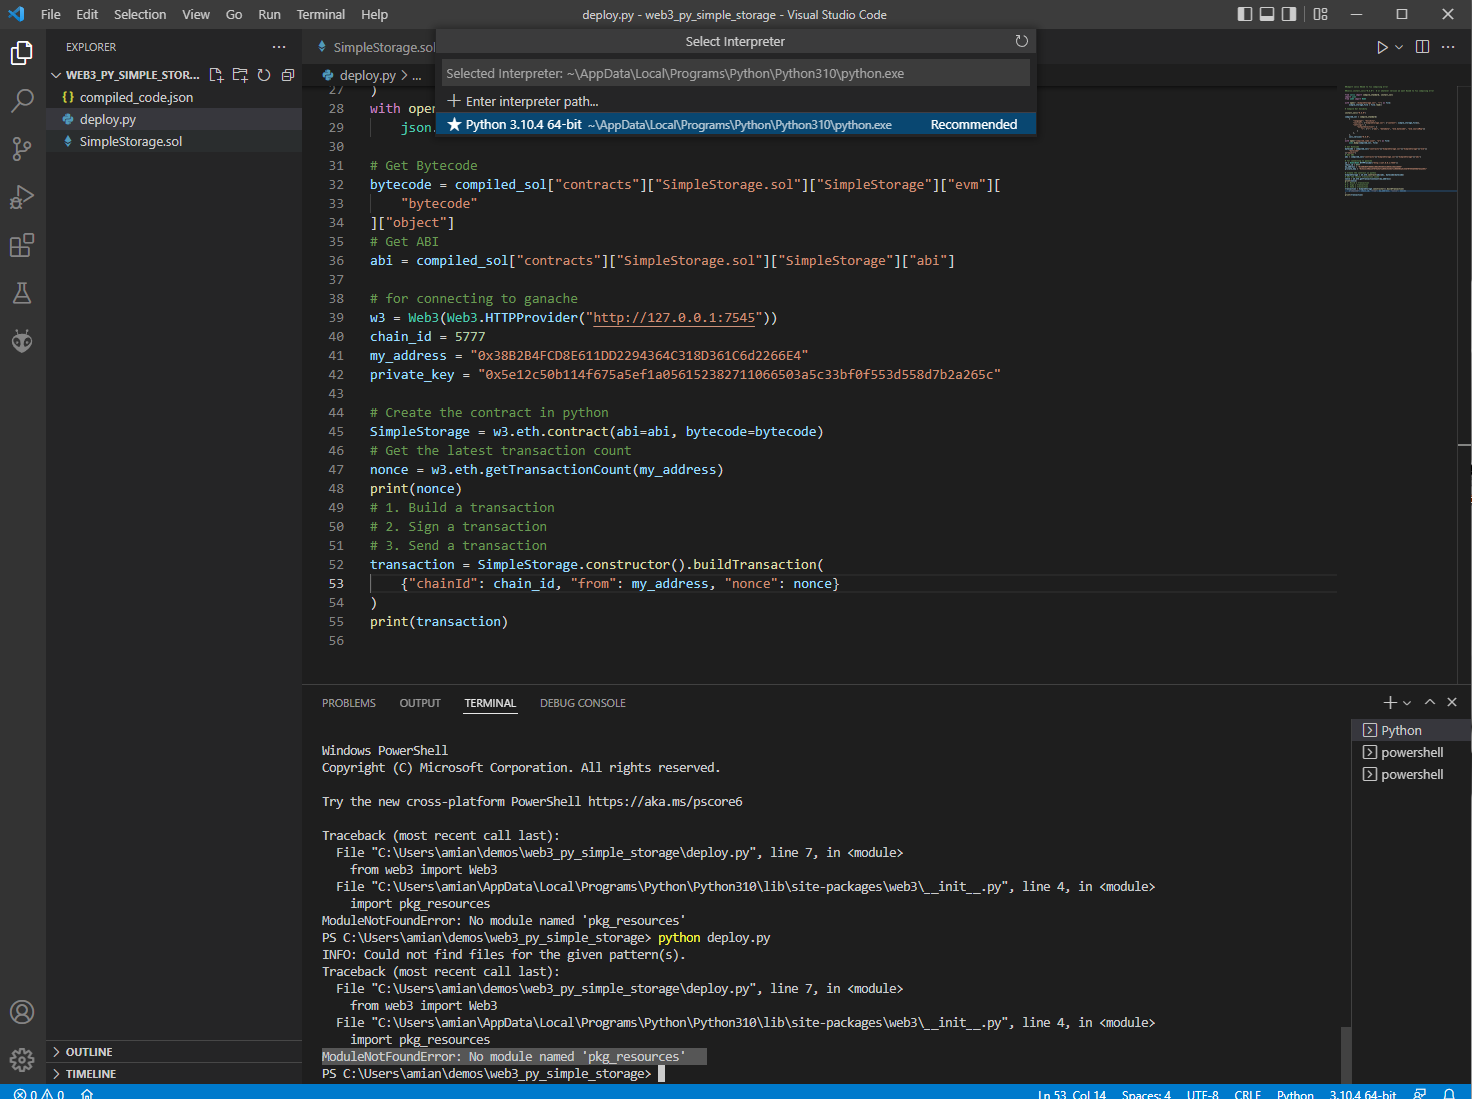
Task: Toggle the secondary side bar layout button
Action: [1289, 14]
